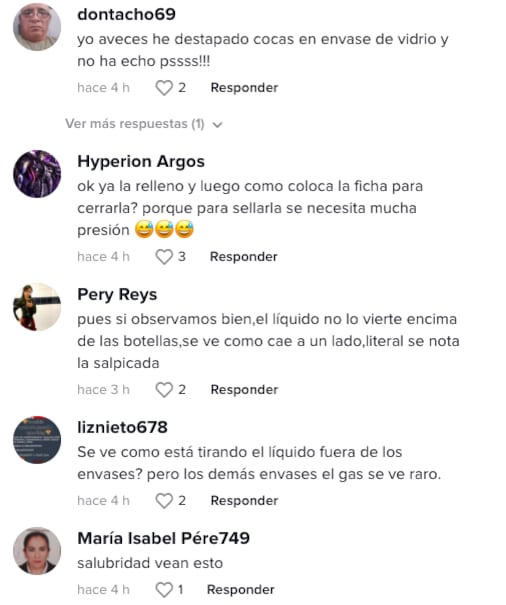Click Responder under liznieto678 comment
The height and width of the screenshot is (605, 506).
click(x=244, y=501)
